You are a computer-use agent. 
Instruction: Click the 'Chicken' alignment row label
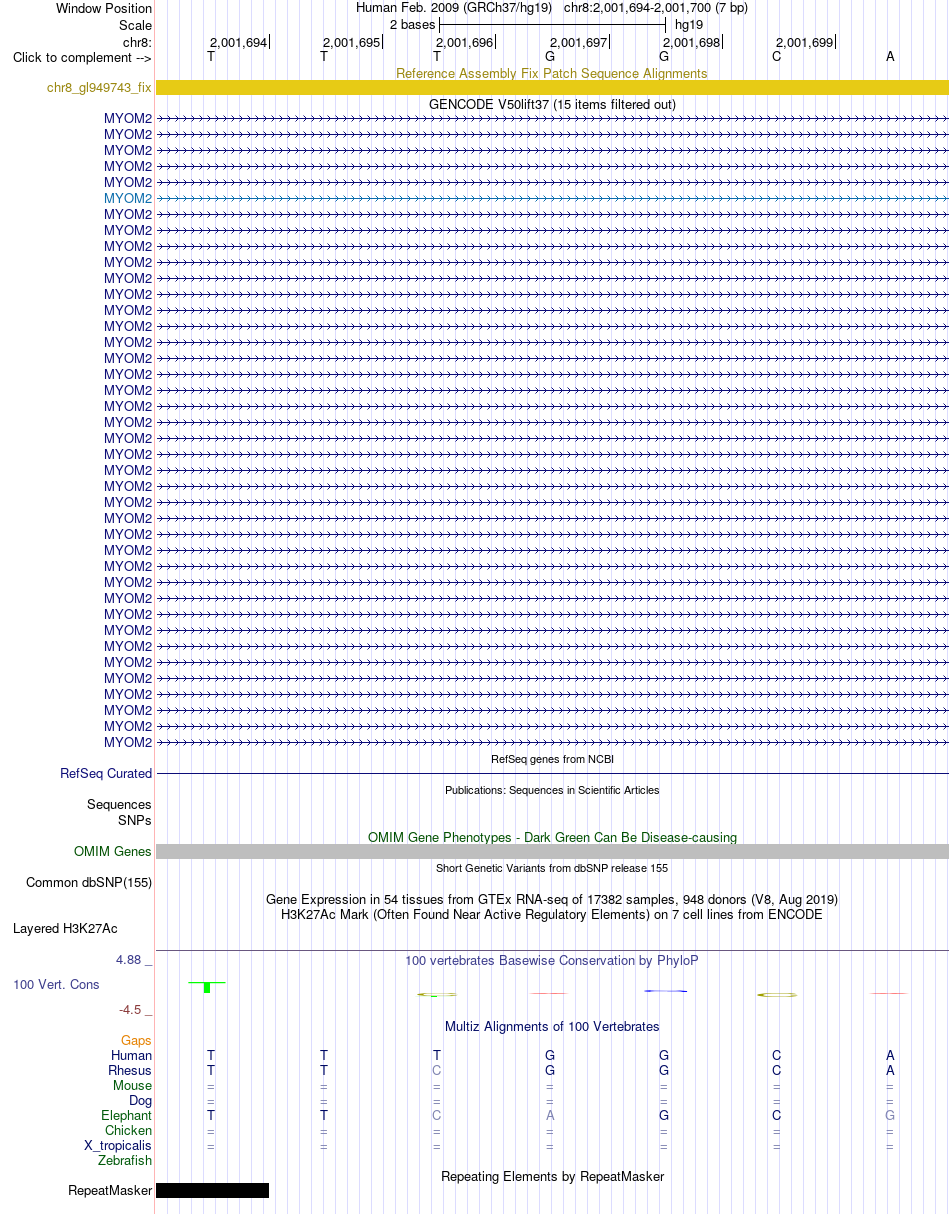[x=129, y=1130]
